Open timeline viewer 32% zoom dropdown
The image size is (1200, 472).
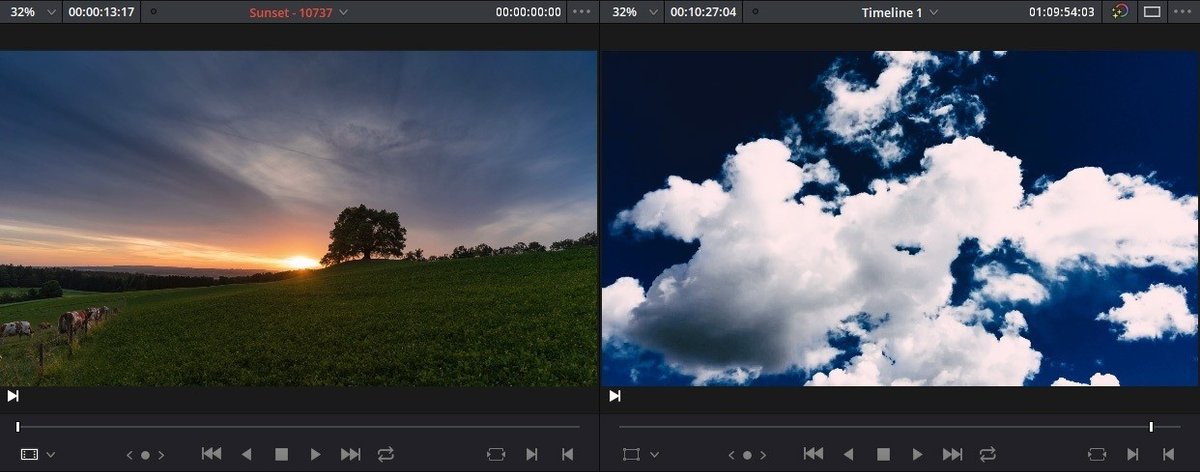(x=634, y=12)
